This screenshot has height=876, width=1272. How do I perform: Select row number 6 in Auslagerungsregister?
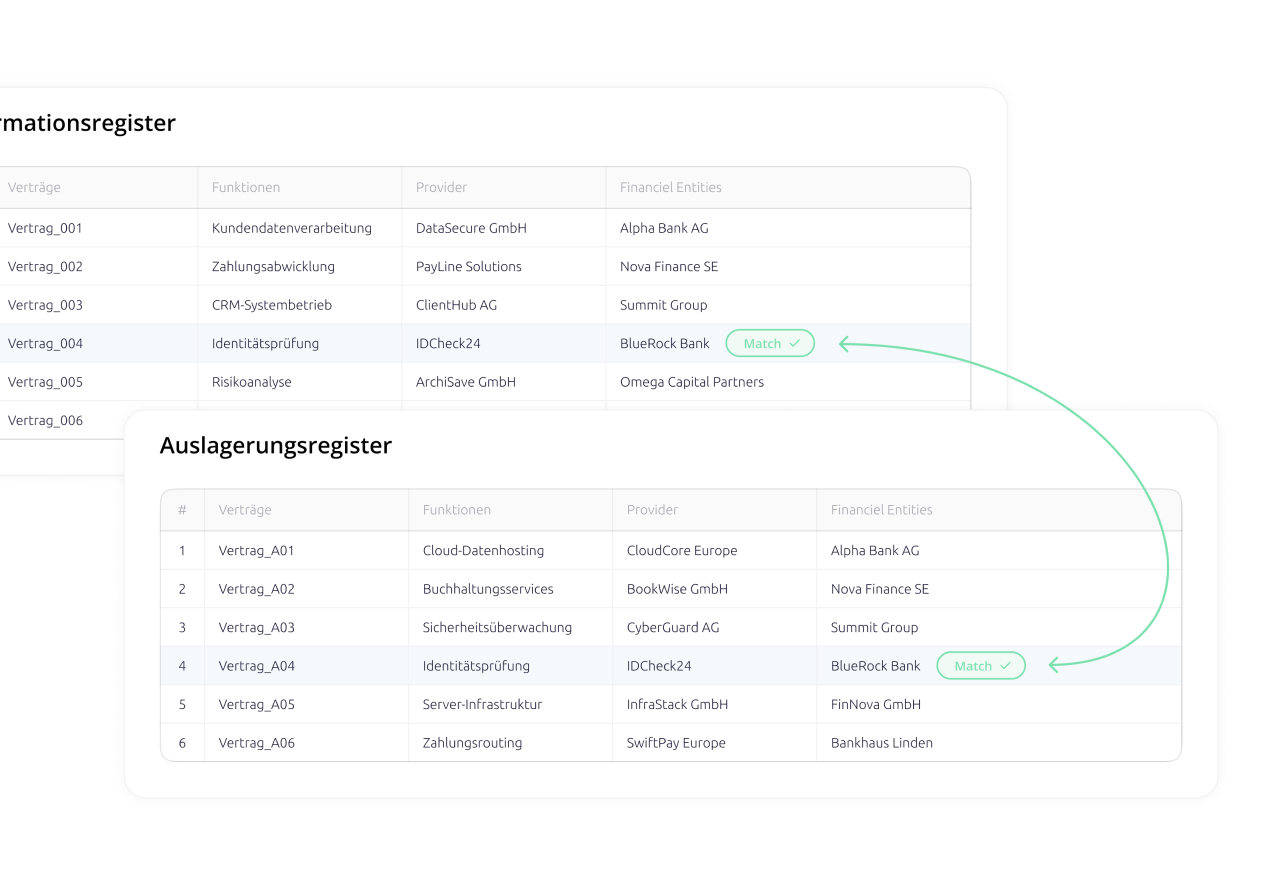(182, 743)
